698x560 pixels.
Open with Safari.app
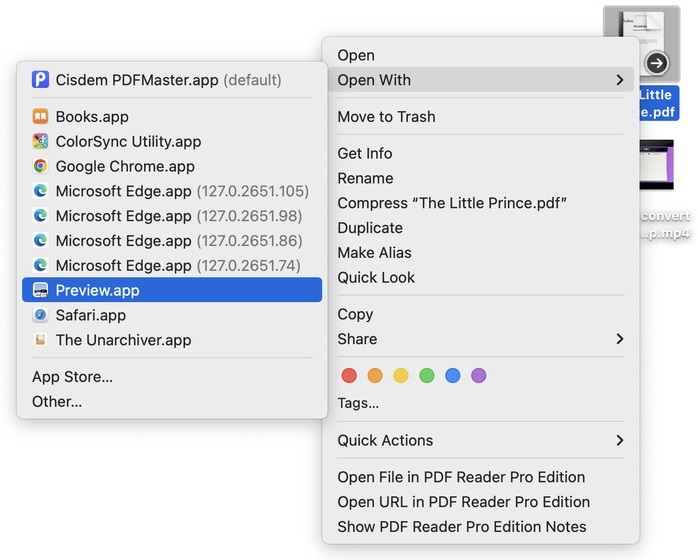[x=172, y=315]
